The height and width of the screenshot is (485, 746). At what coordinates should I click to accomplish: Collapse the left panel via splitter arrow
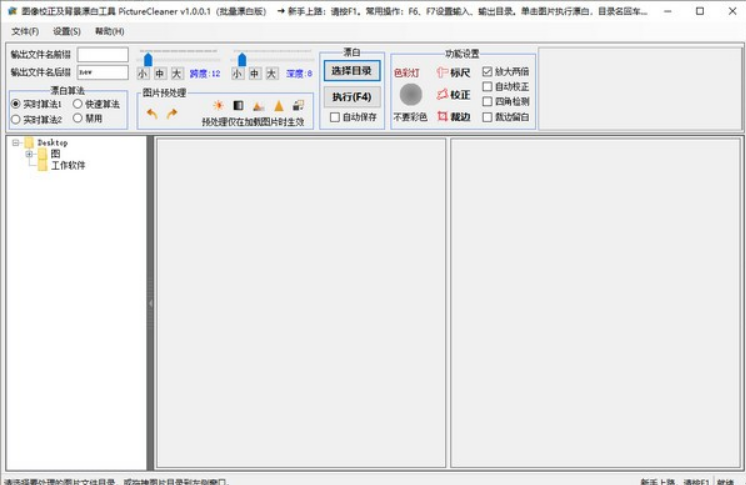[151, 303]
